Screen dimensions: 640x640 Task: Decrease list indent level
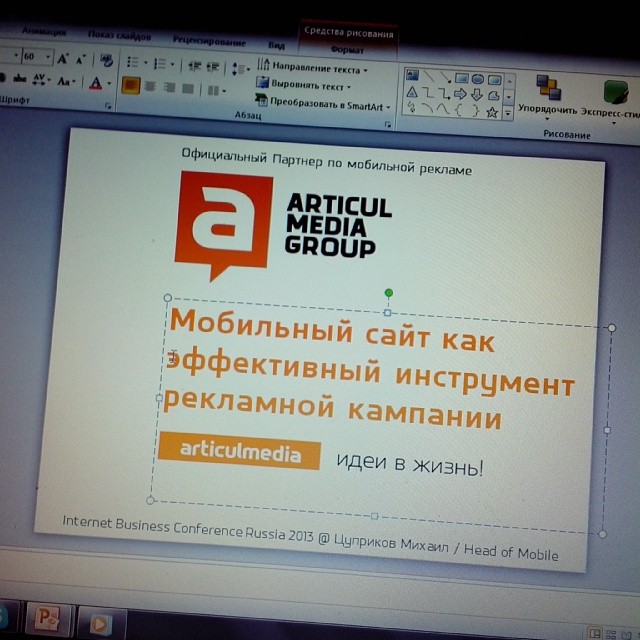click(195, 66)
